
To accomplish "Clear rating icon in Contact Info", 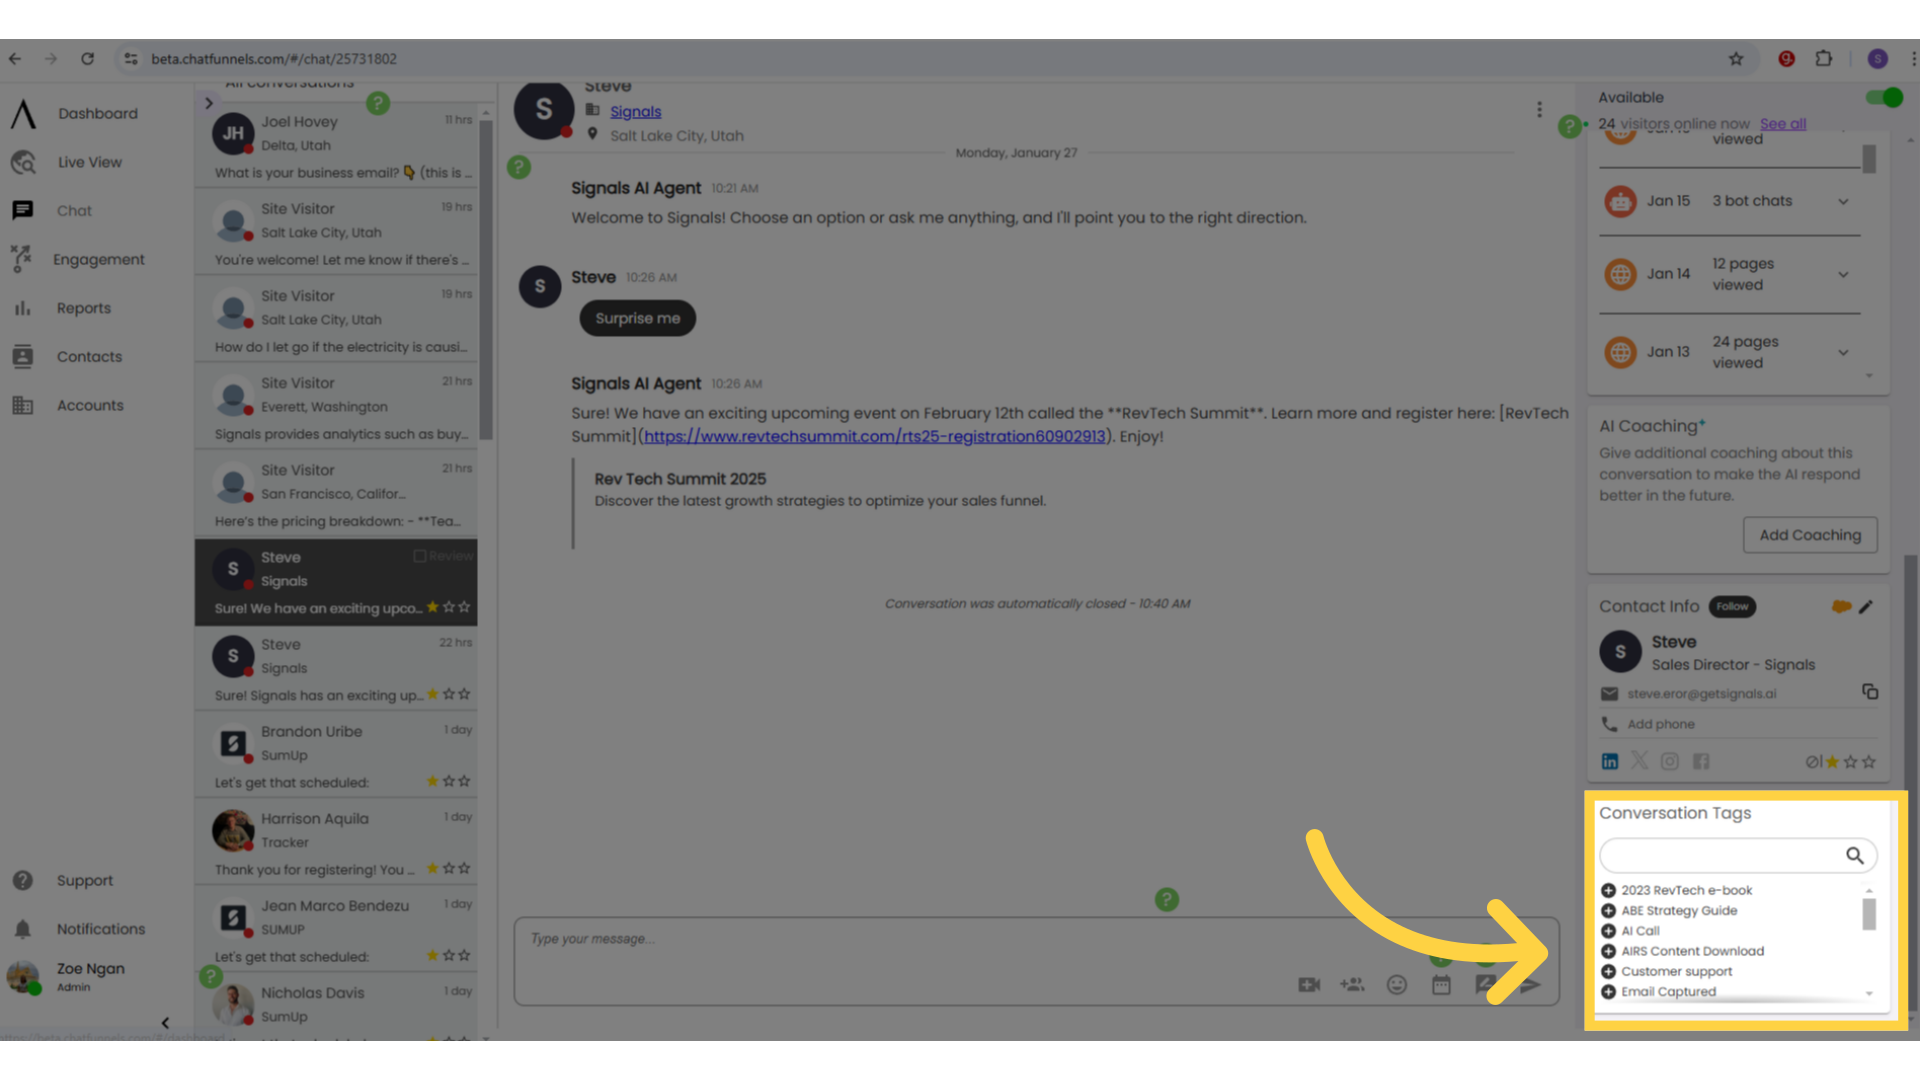I will click(1812, 762).
